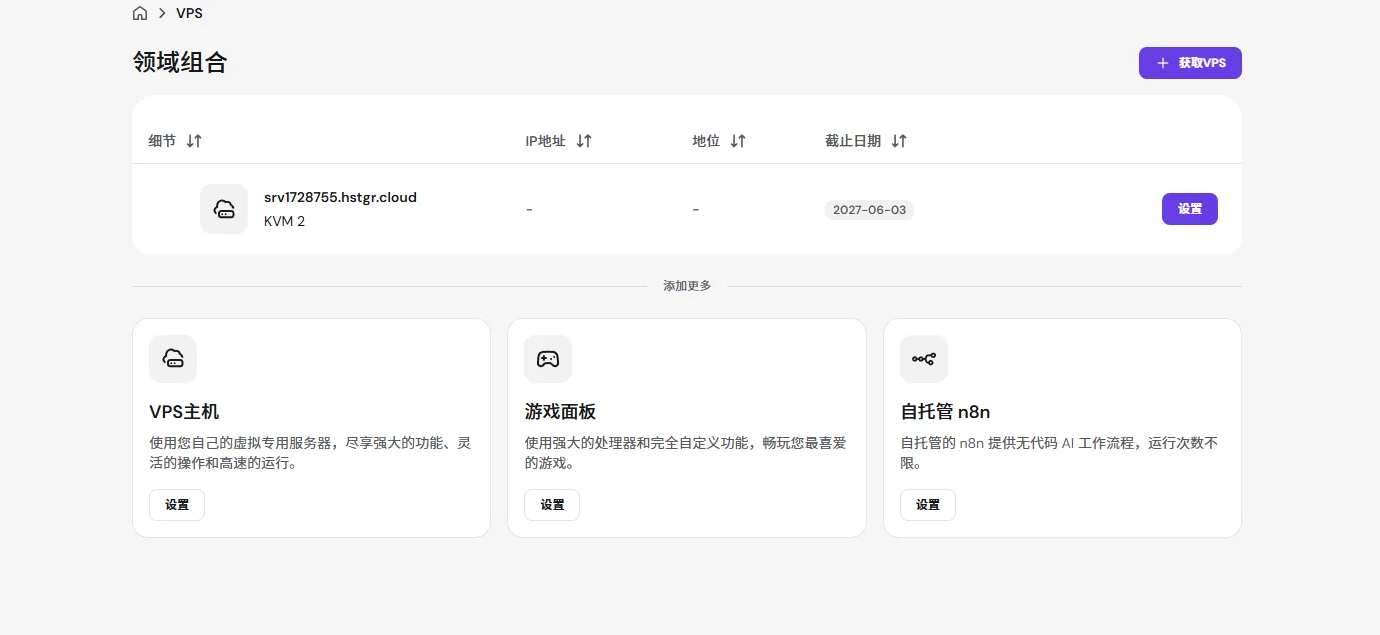The image size is (1380, 635).
Task: Click the KVM 2 plan label
Action: (284, 221)
